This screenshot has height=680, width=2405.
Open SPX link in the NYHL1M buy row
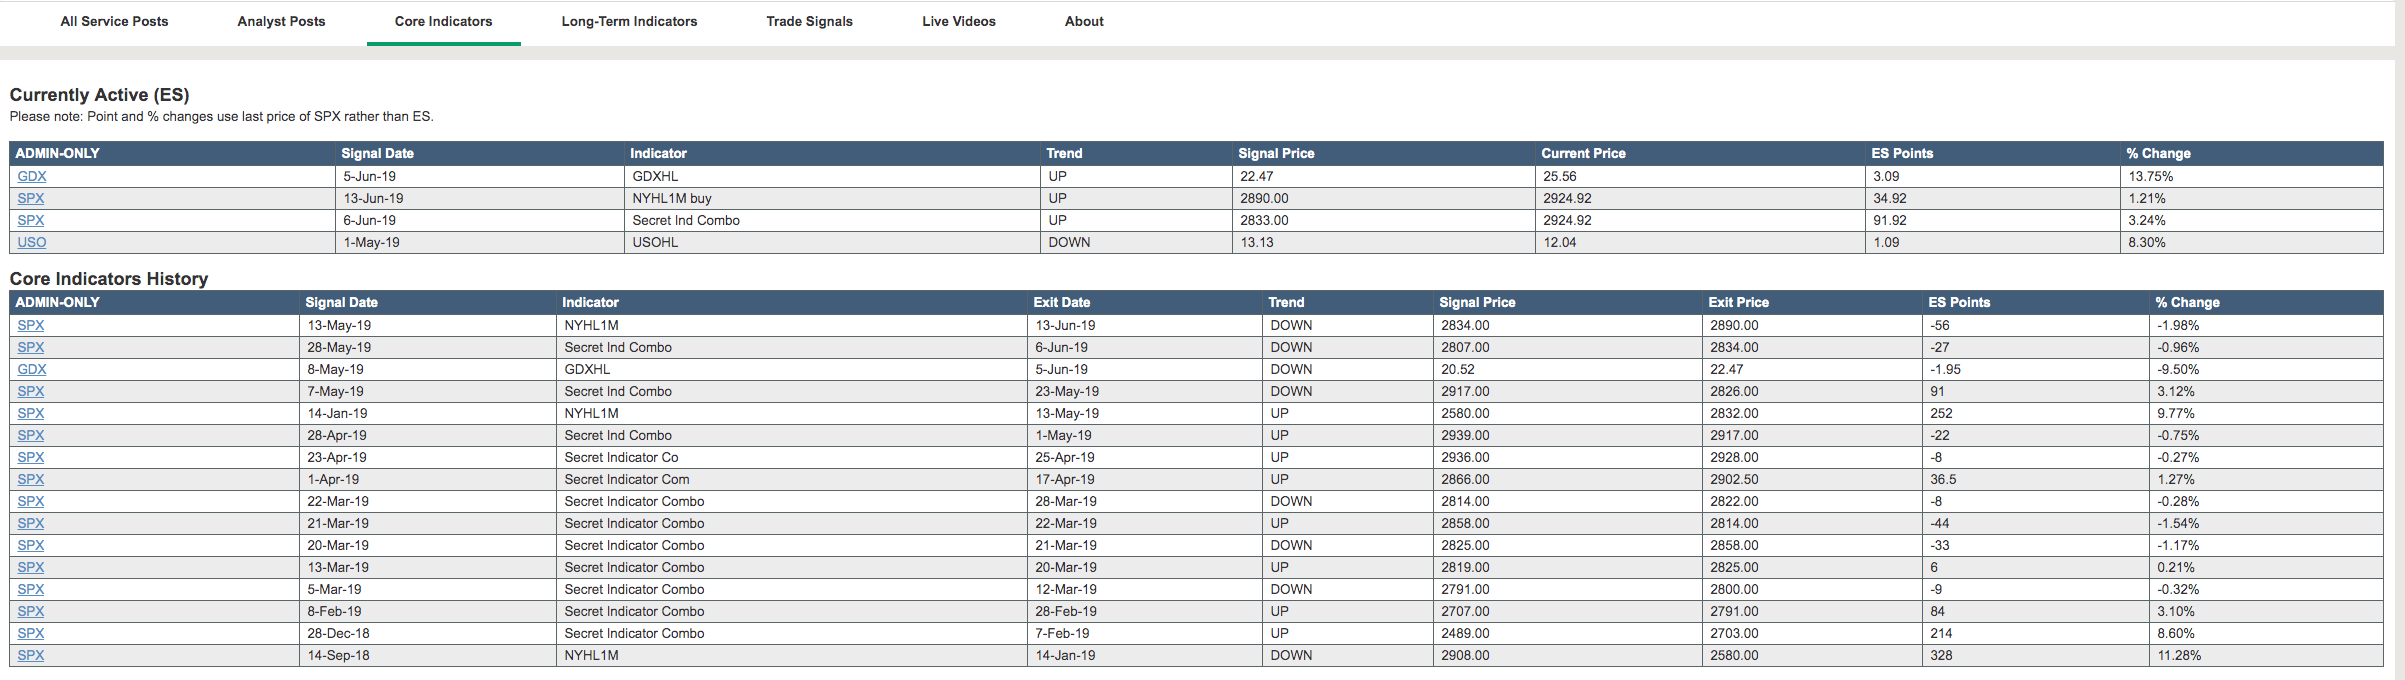click(x=31, y=198)
